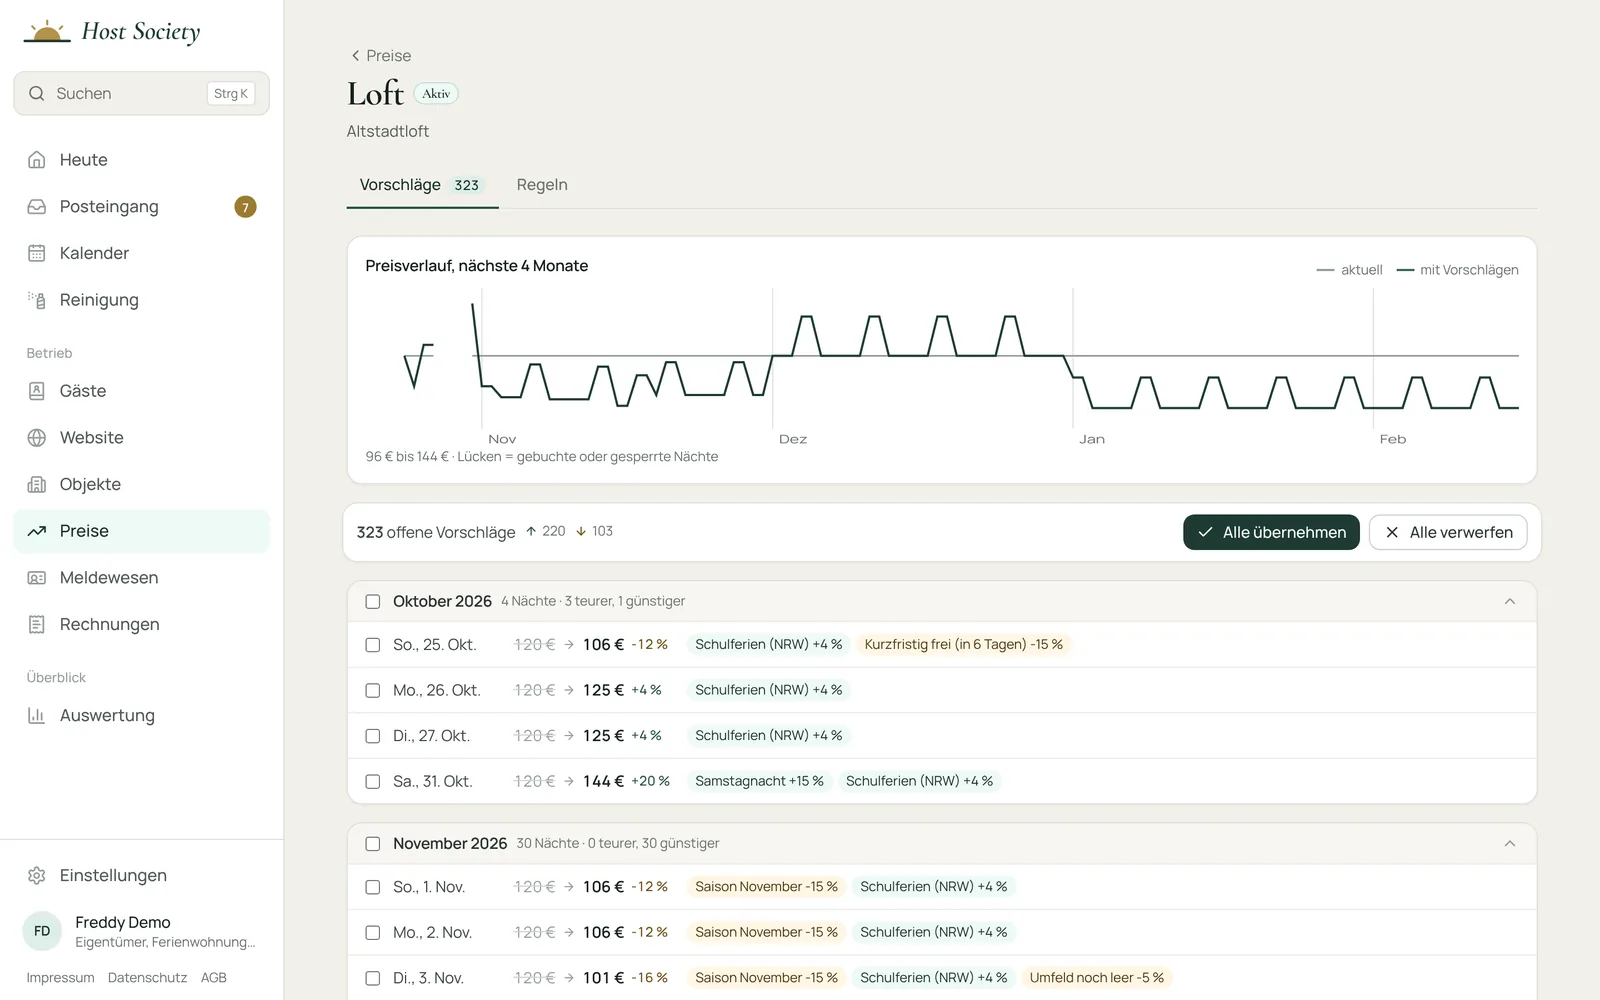Open the Impressum link
The height and width of the screenshot is (1000, 1600).
[60, 978]
